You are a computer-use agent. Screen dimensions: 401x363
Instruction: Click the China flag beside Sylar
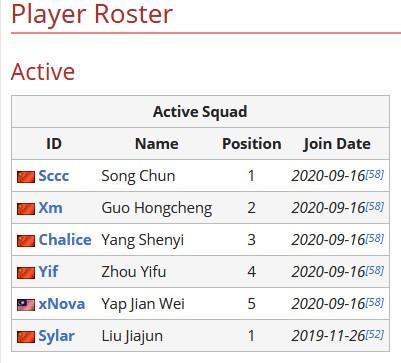tap(26, 337)
